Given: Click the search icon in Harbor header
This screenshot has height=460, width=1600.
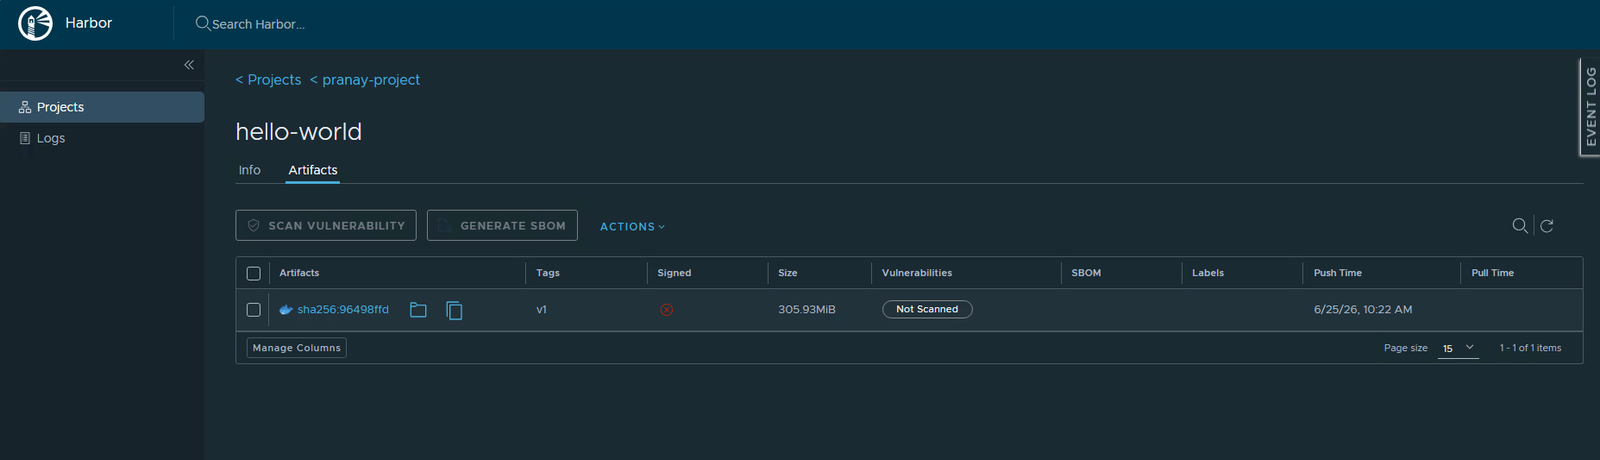Looking at the screenshot, I should [x=203, y=23].
